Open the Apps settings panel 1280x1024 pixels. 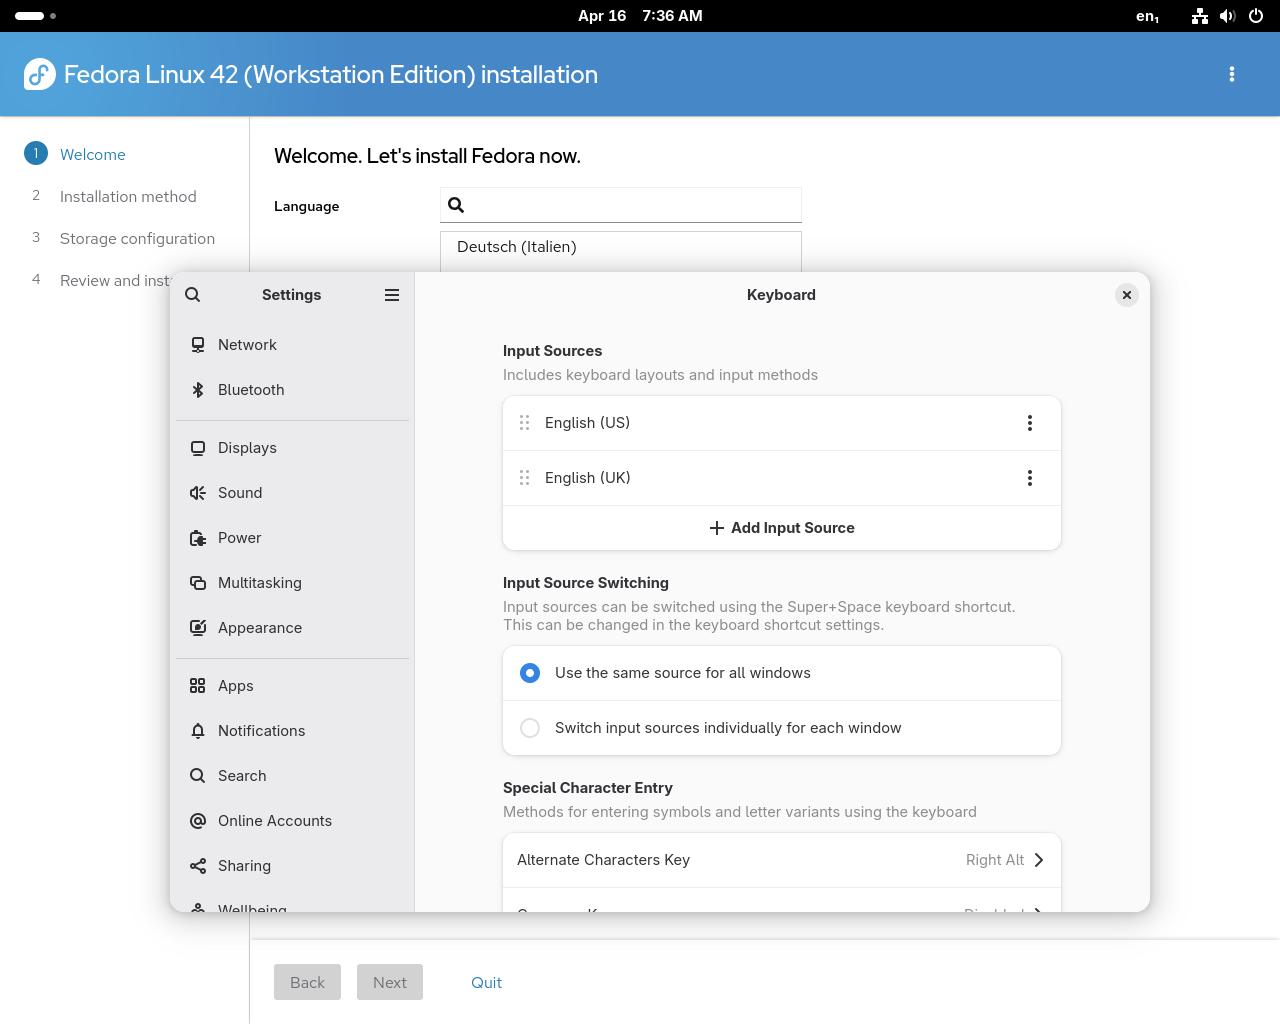pyautogui.click(x=292, y=686)
